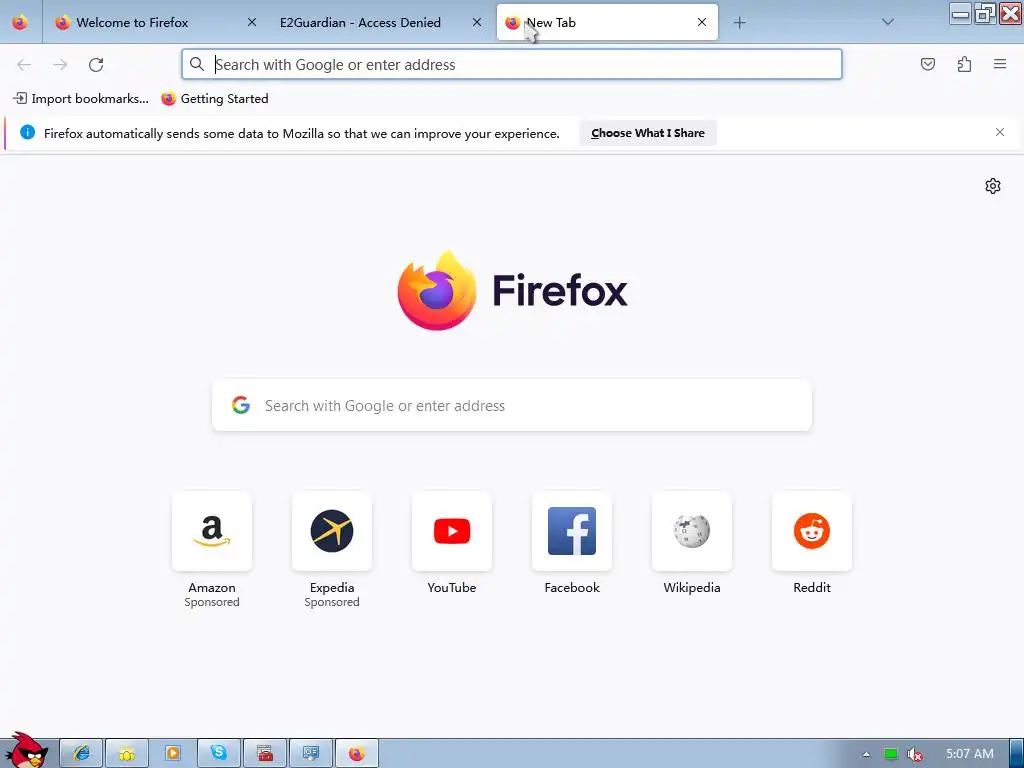Select the New Tab tab

click(607, 22)
